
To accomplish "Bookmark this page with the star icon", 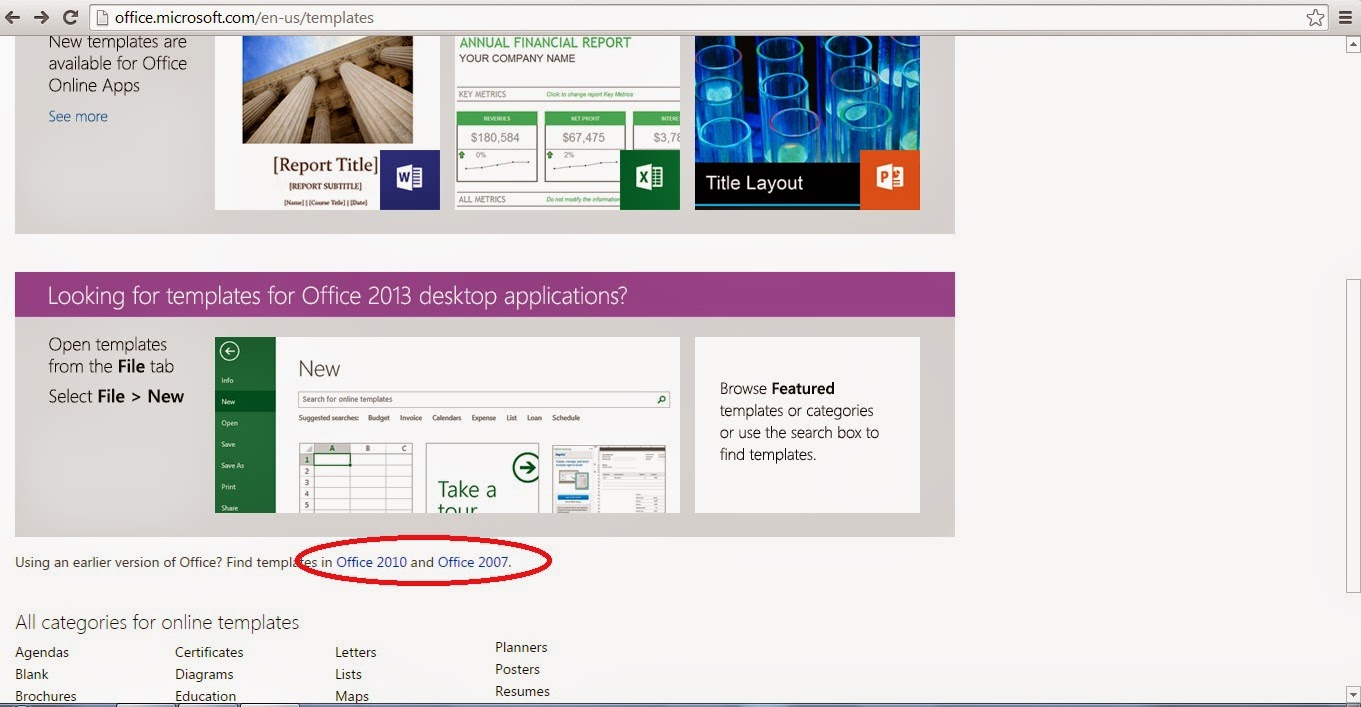I will (1315, 17).
